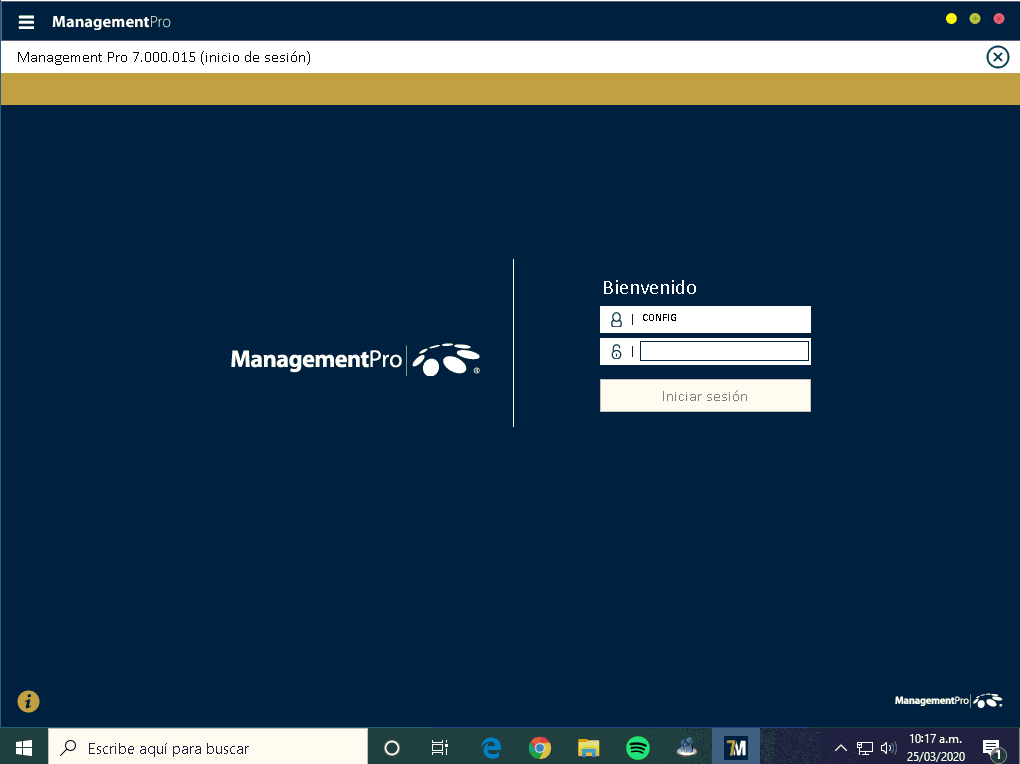Open Microsoft Edge from the taskbar
The width and height of the screenshot is (1020, 764).
point(491,747)
